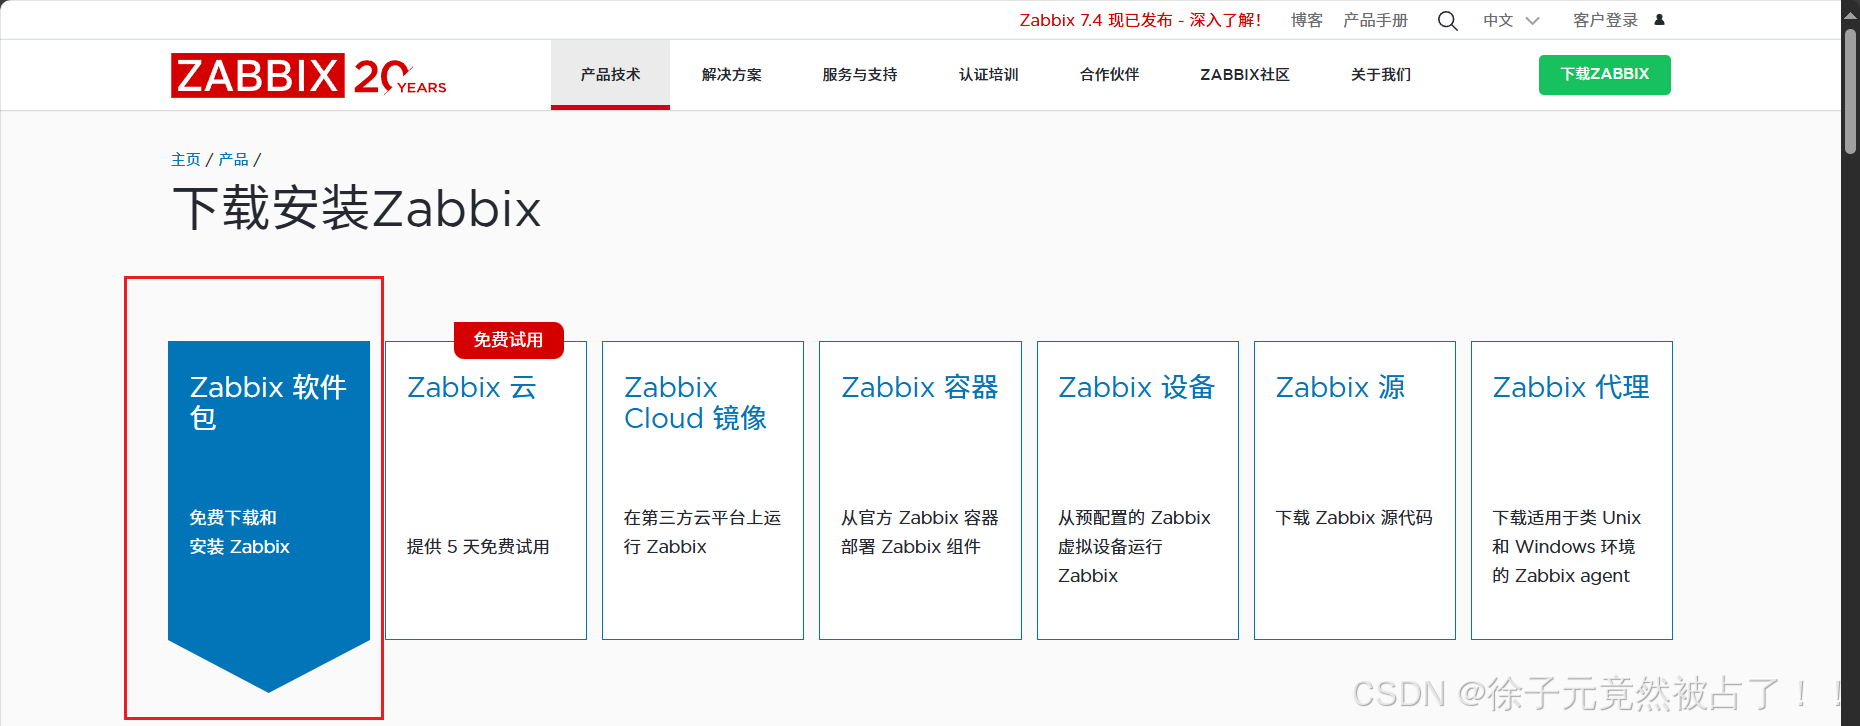
Task: Click the Zabbix 20 Years logo
Action: (308, 75)
